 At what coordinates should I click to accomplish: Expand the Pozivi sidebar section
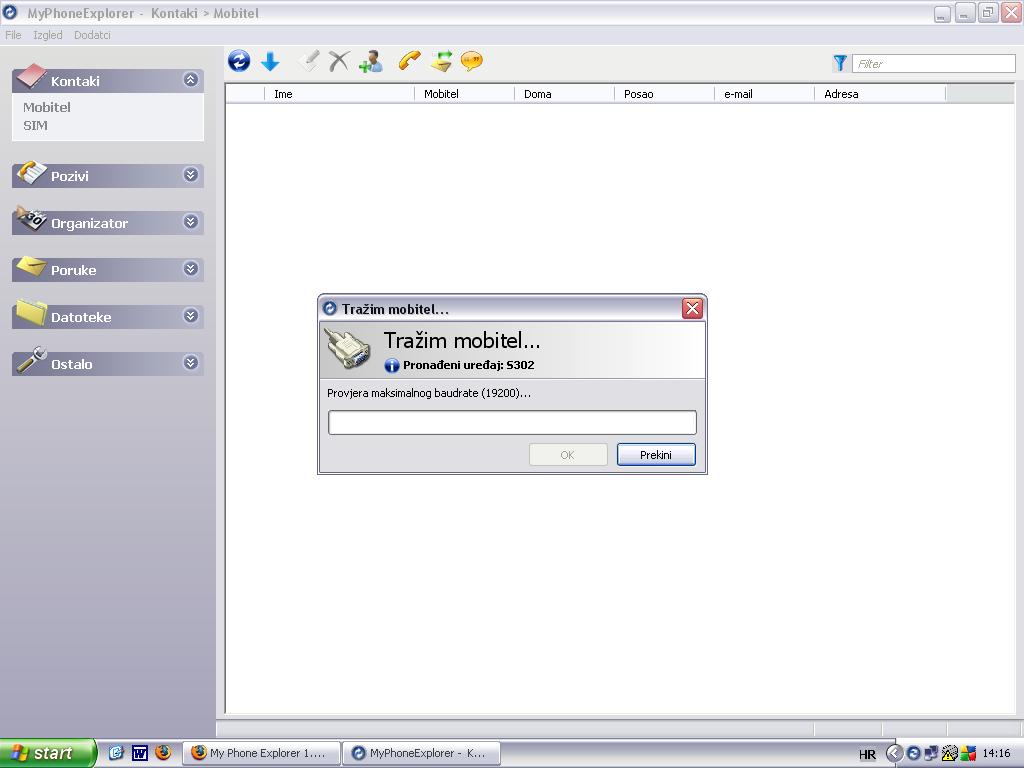click(191, 175)
